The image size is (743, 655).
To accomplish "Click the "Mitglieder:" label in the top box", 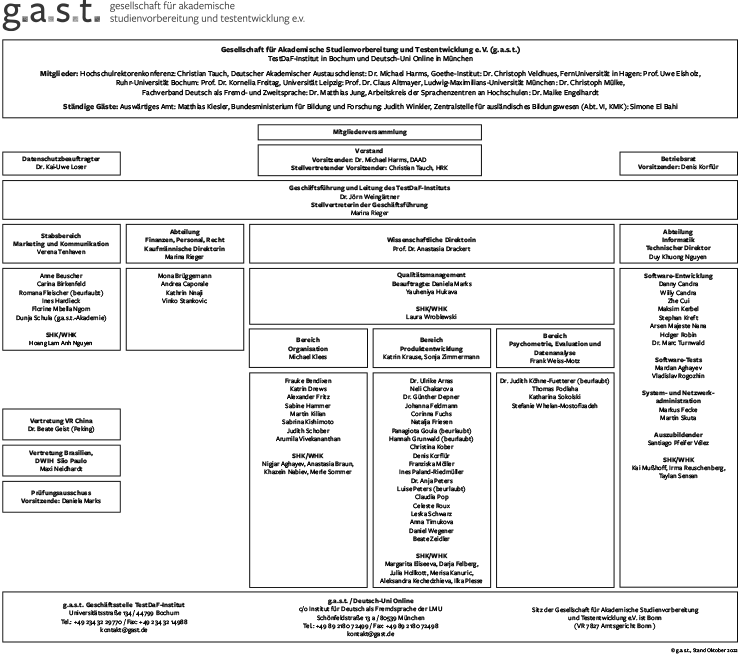I will 59,73.
